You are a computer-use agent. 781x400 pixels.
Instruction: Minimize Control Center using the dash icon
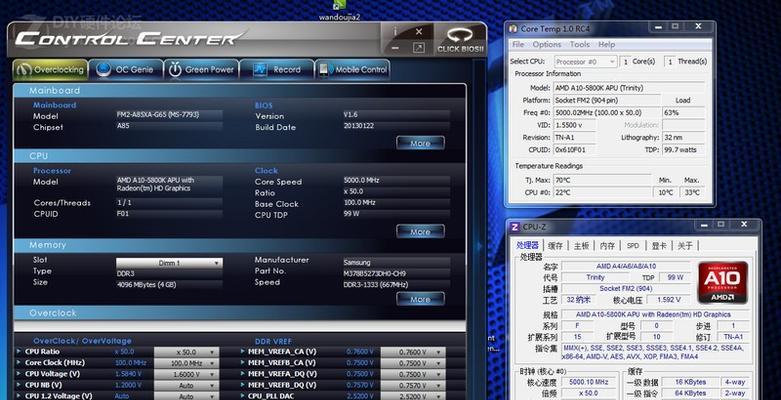(x=395, y=48)
